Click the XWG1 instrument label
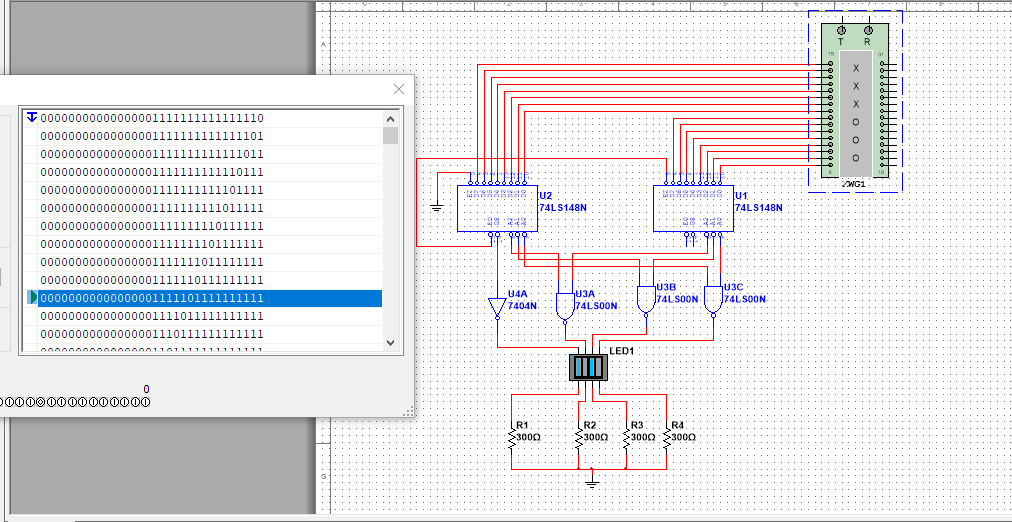Viewport: 1012px width, 522px height. click(x=855, y=185)
